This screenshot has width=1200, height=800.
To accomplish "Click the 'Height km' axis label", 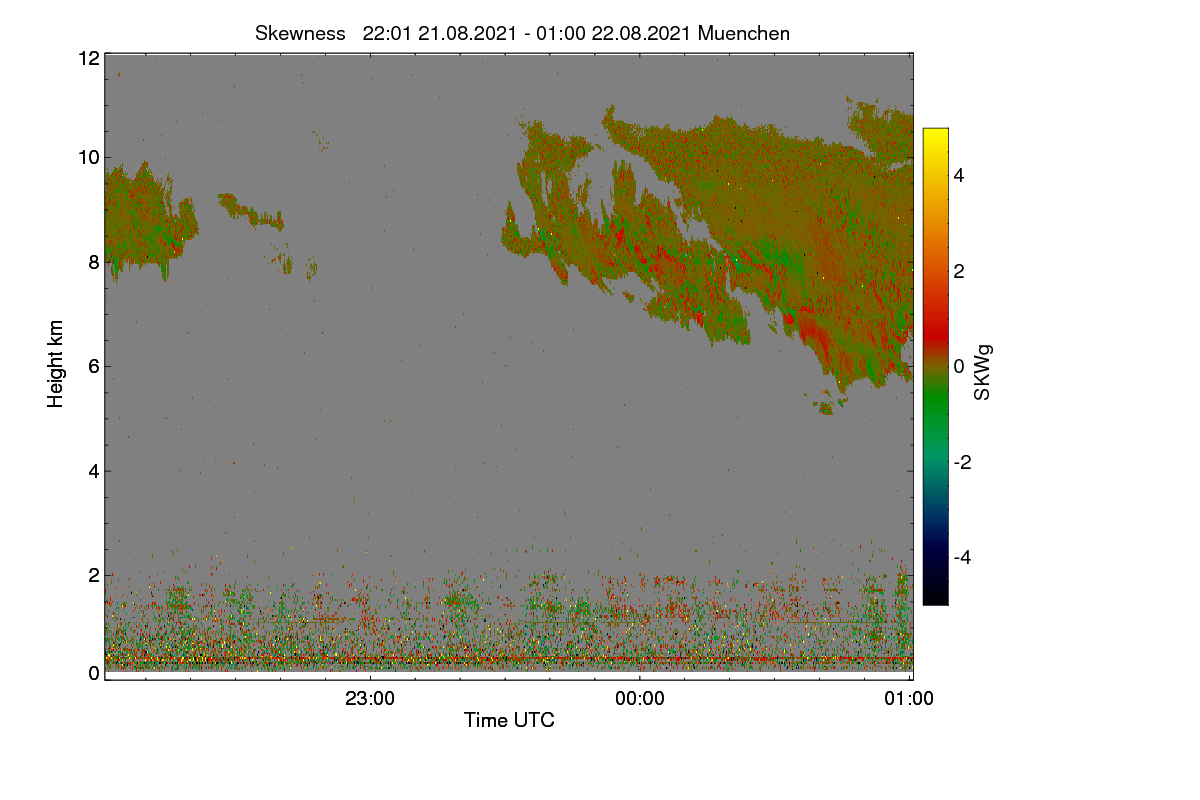I will (56, 364).
